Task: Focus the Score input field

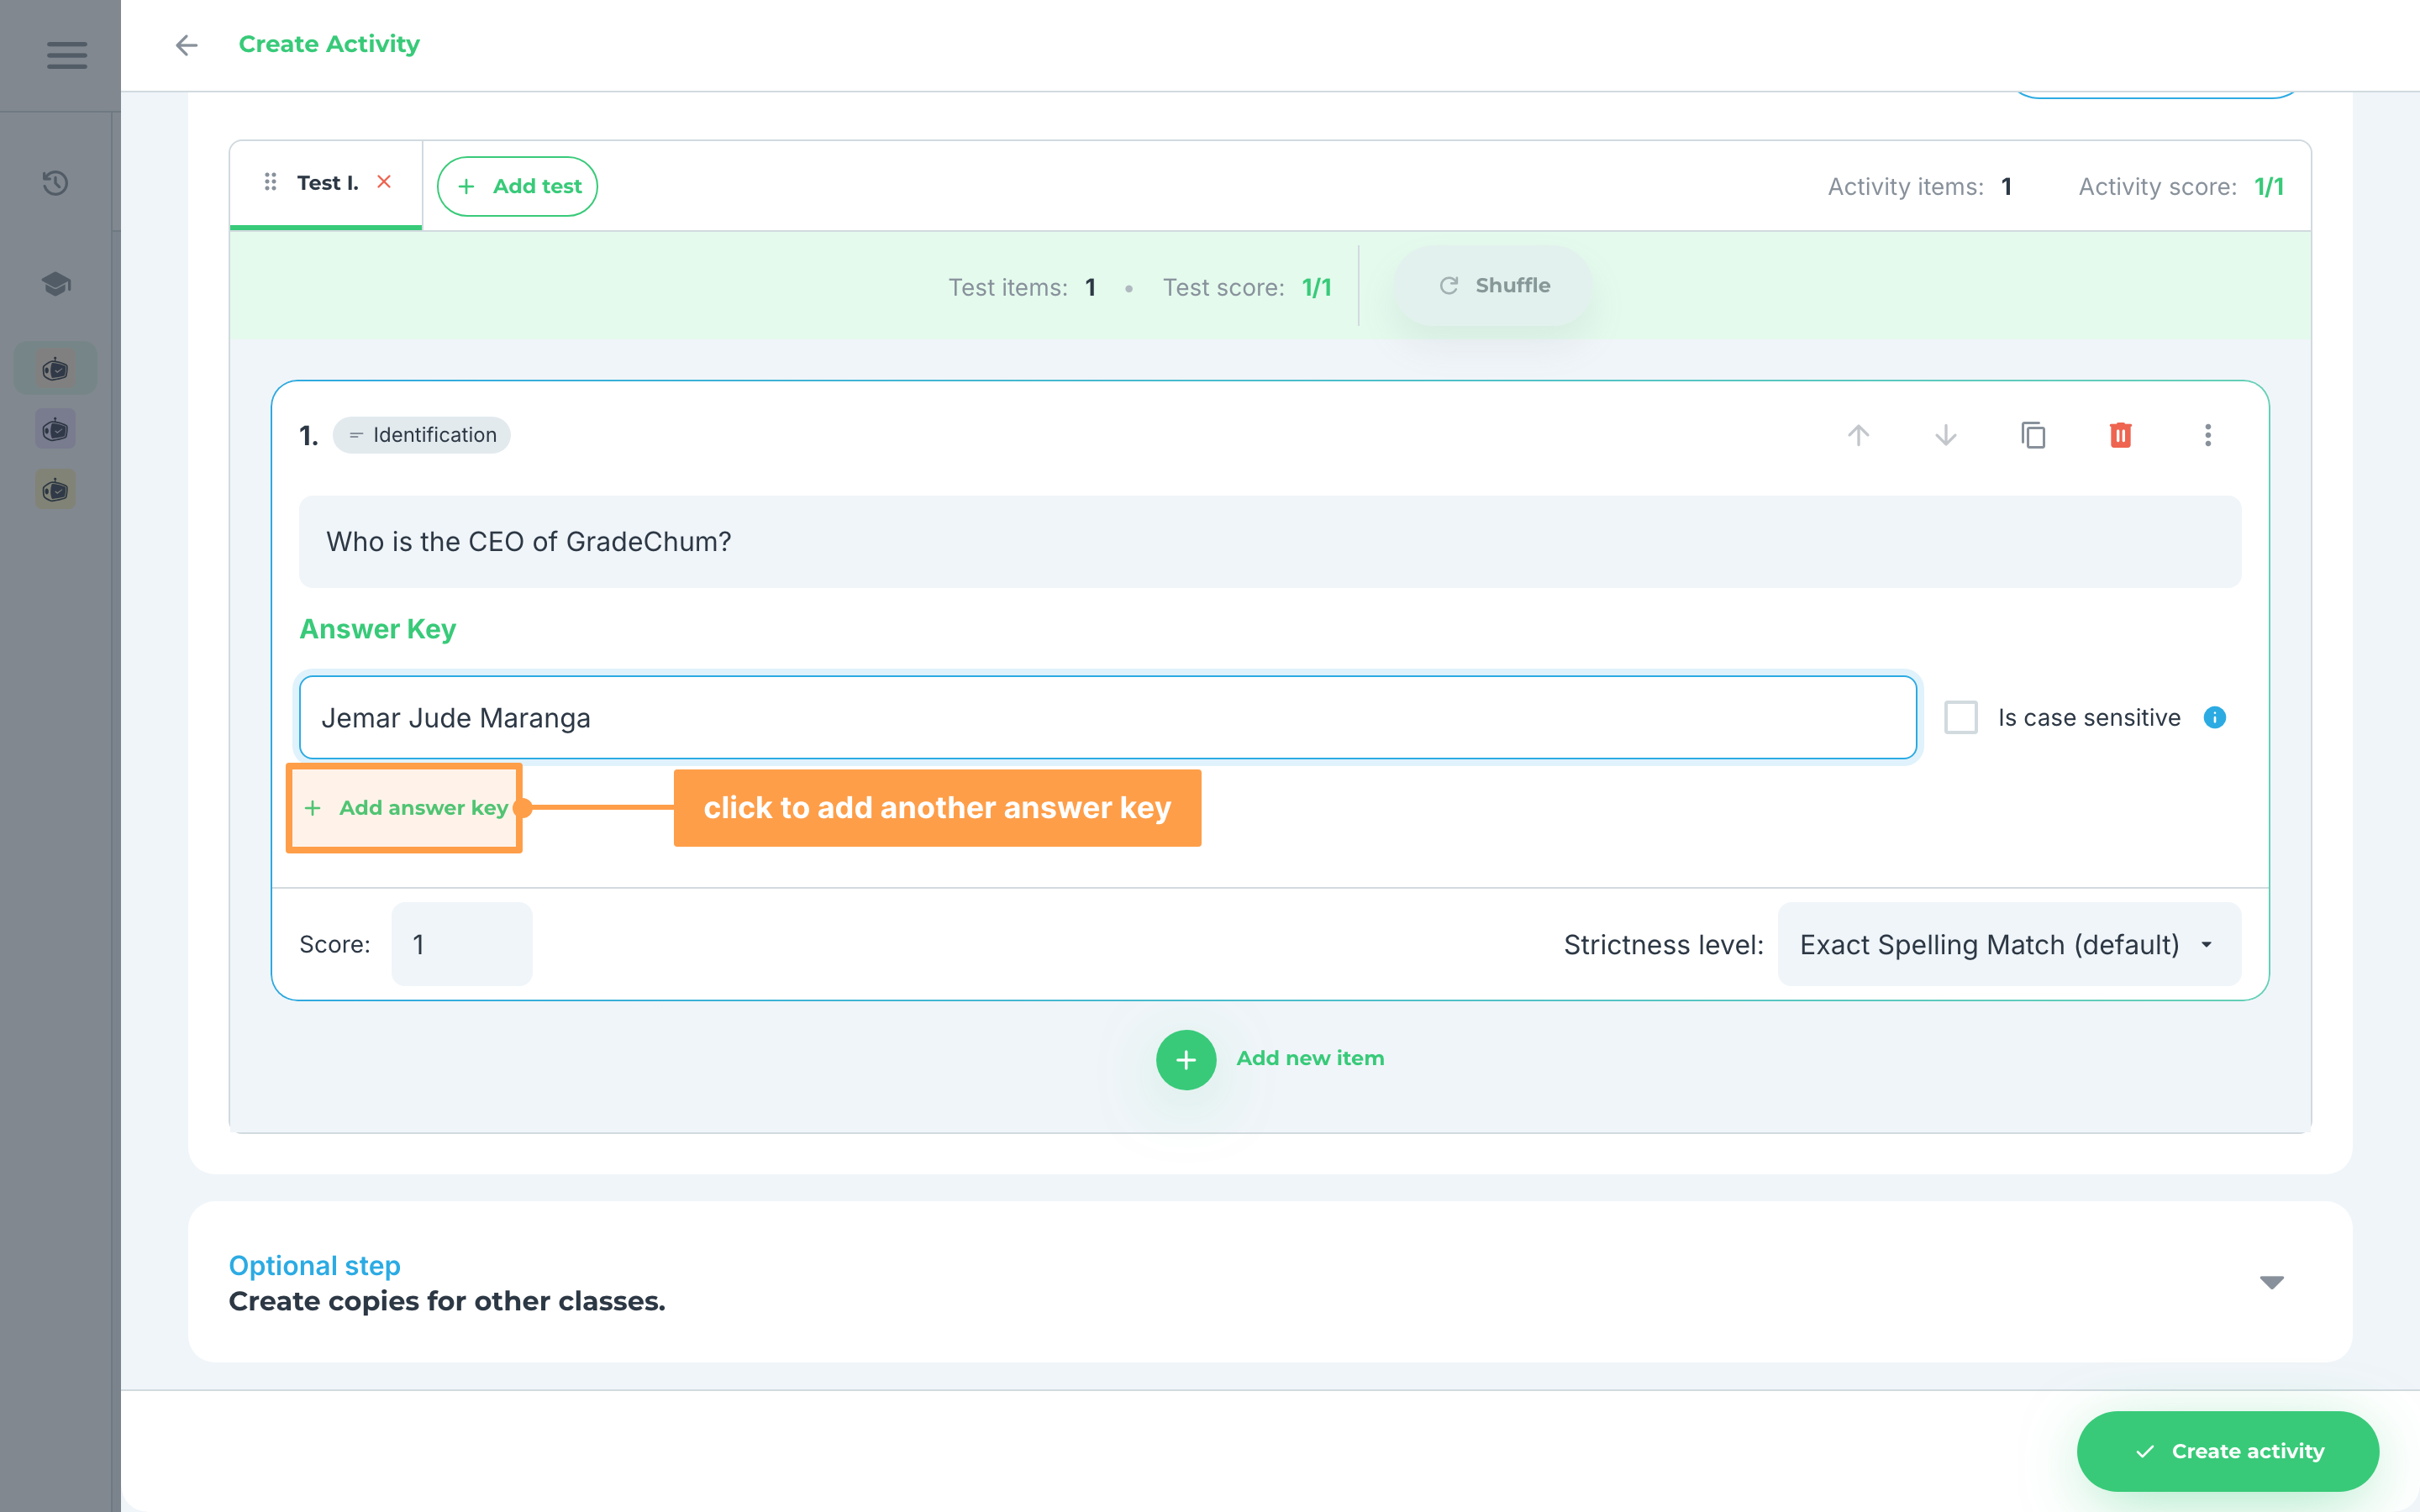Action: tap(462, 944)
